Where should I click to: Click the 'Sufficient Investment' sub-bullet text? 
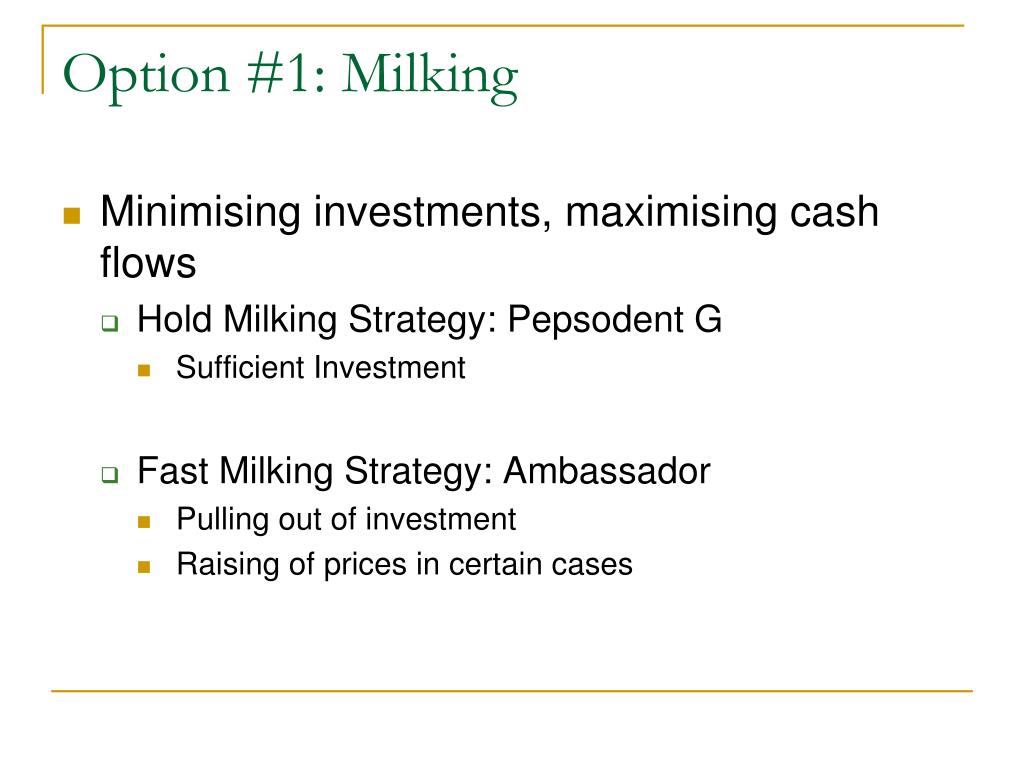[321, 368]
